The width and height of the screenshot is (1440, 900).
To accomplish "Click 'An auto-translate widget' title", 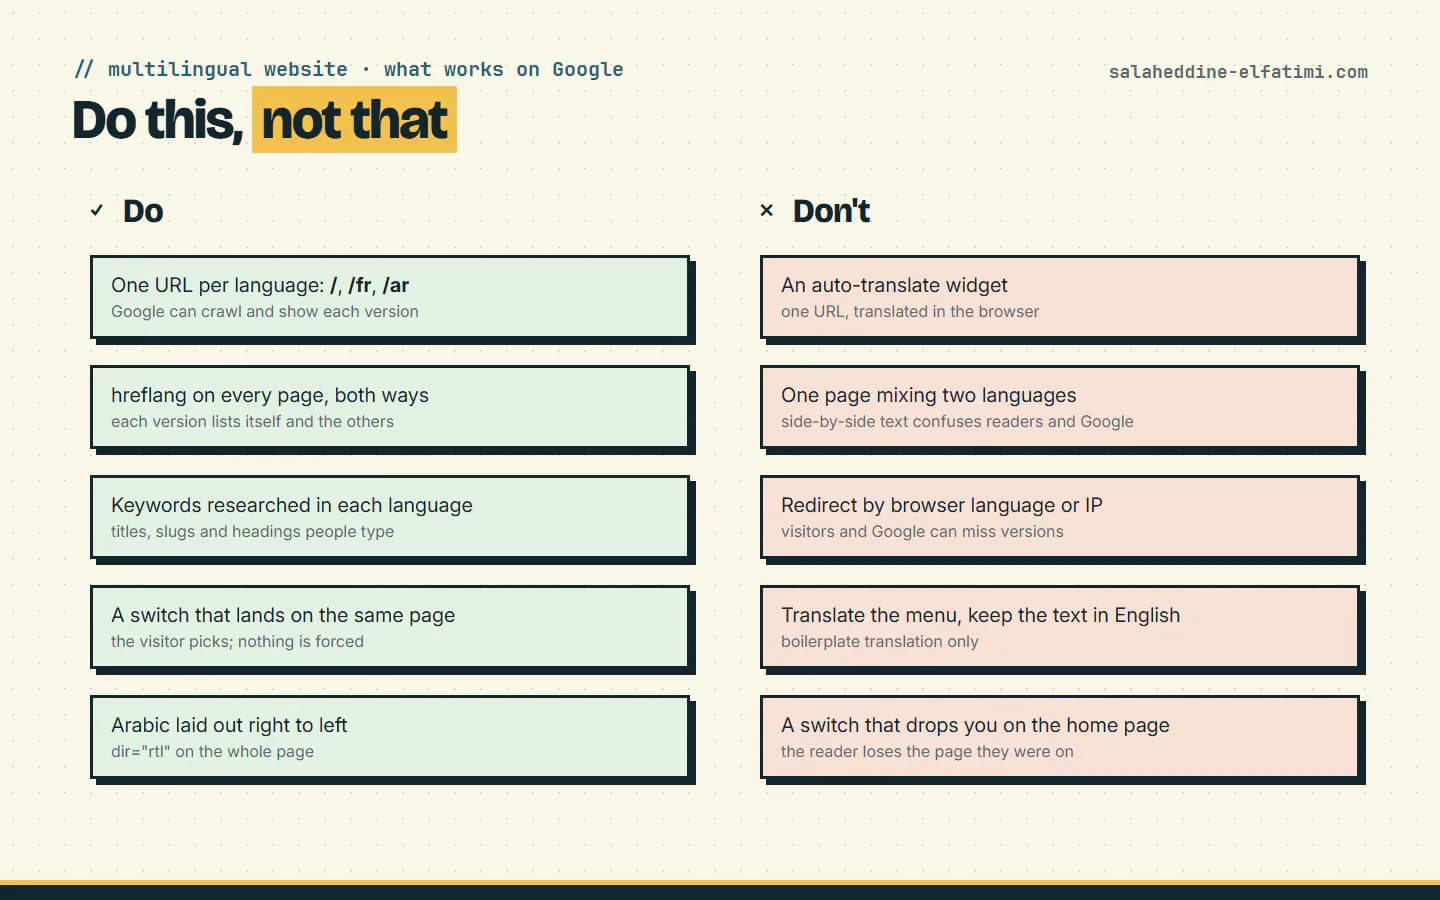I will click(x=894, y=285).
